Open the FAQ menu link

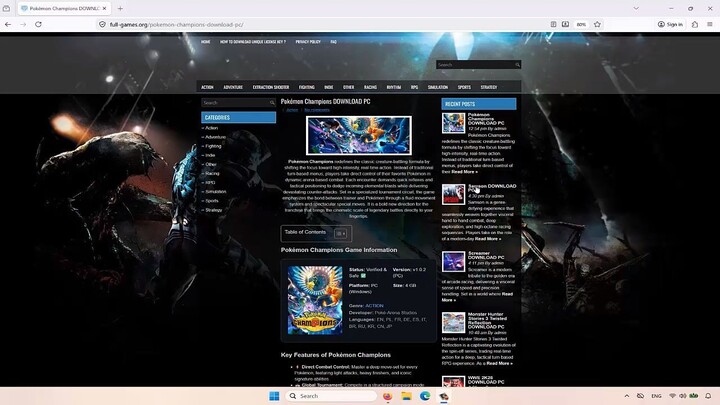pos(333,42)
